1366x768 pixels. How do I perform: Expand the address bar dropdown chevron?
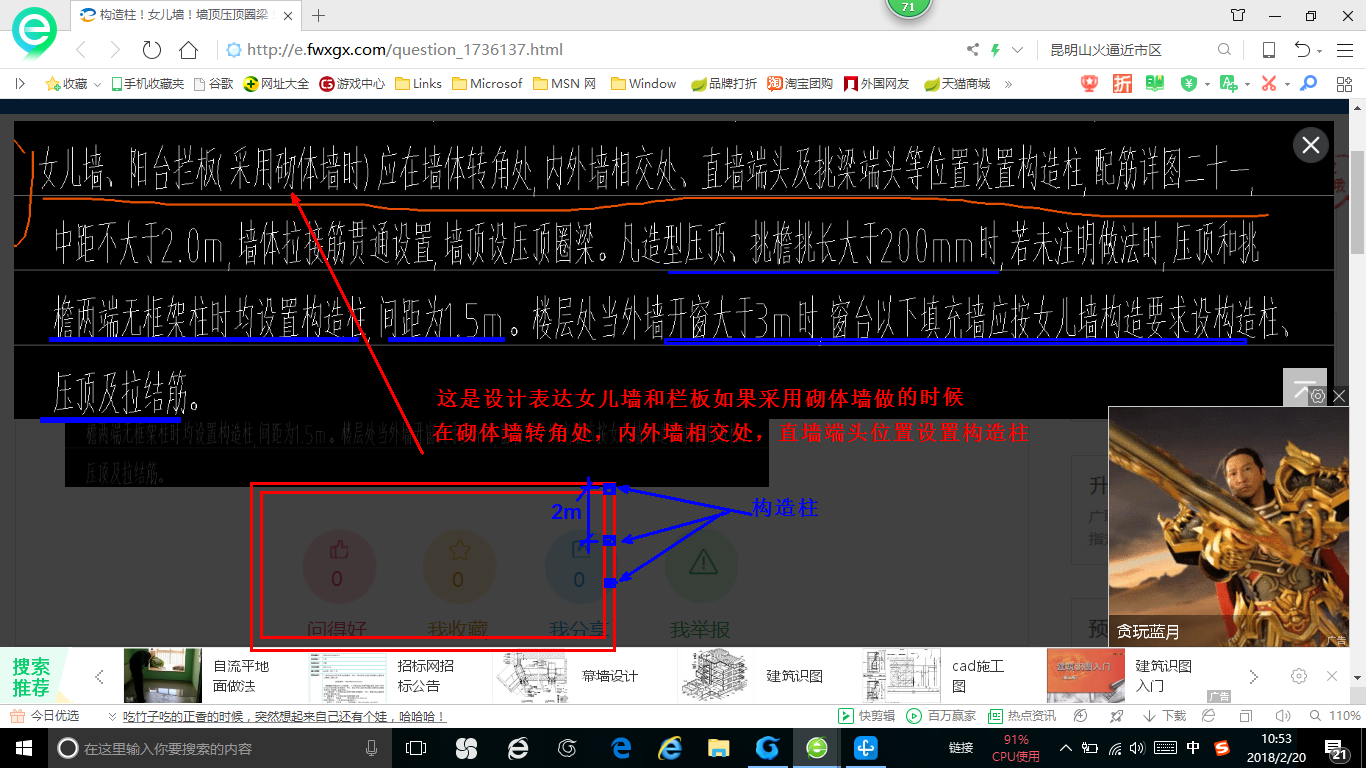[1018, 50]
